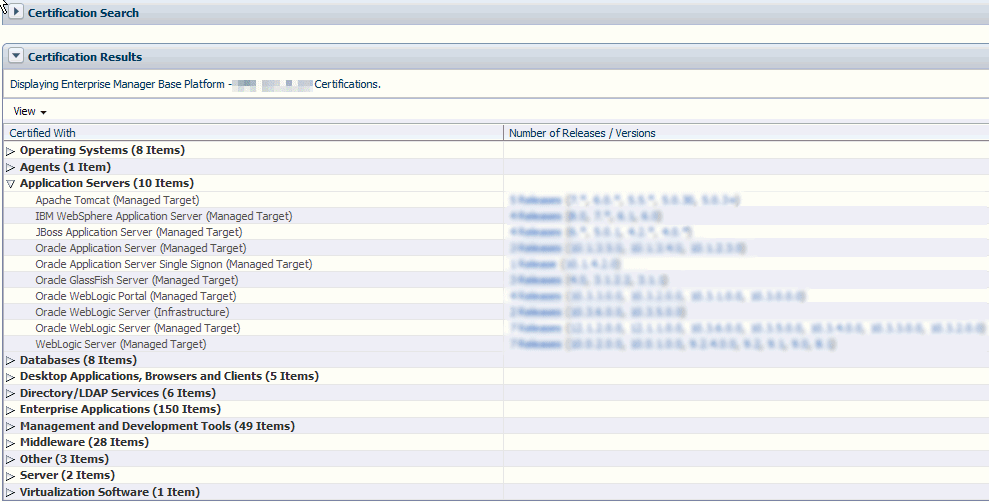Expand Virtualization Software (1 Item)
Viewport: 989px width, 502px height.
pos(10,493)
